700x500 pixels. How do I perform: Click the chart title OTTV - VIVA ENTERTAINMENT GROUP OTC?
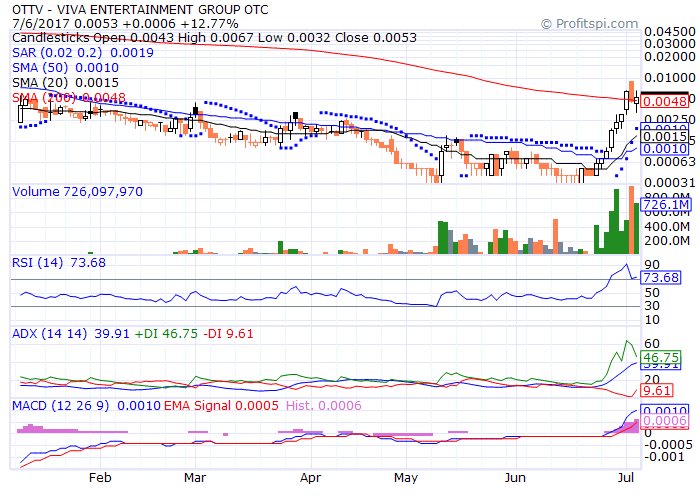pos(140,9)
